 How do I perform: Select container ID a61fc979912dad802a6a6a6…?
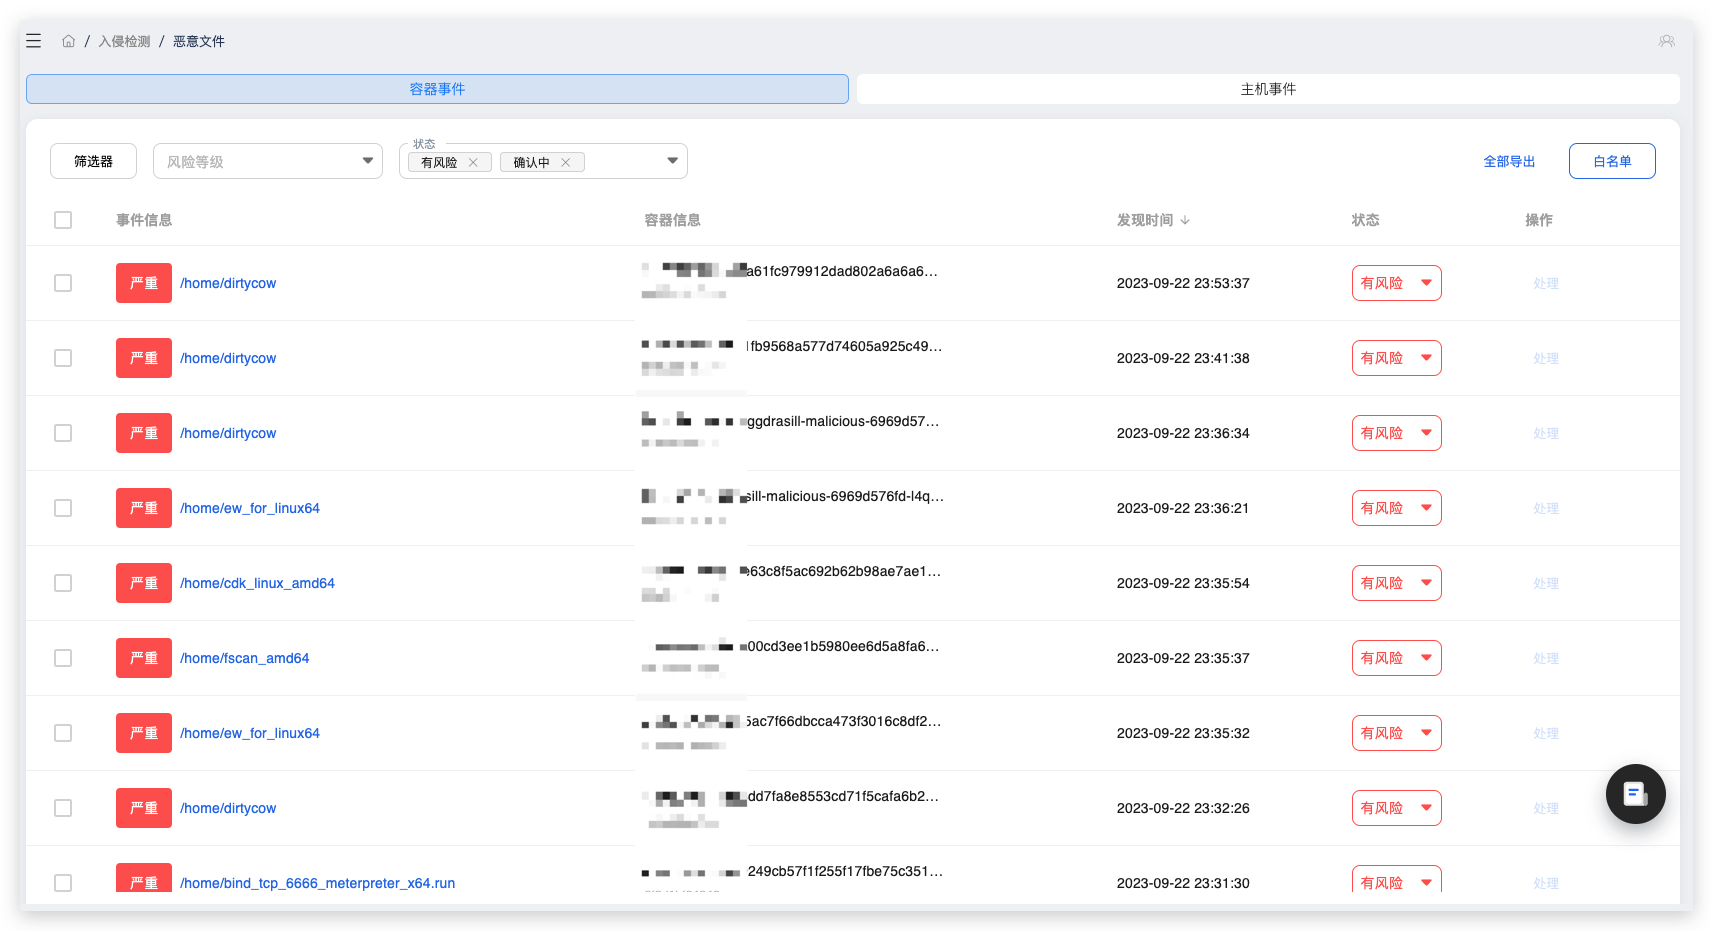(842, 271)
